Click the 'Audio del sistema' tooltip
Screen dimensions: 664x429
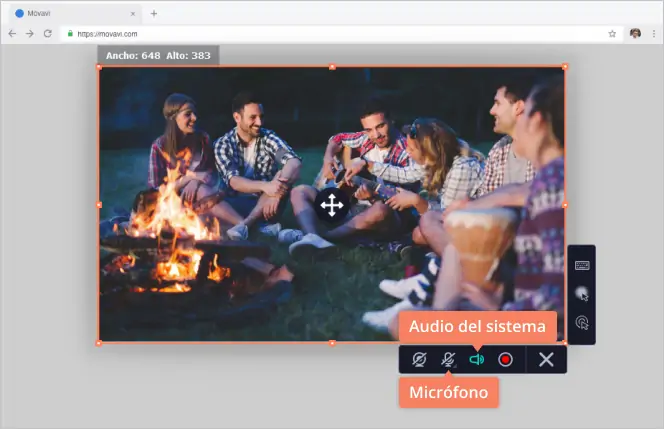point(477,327)
